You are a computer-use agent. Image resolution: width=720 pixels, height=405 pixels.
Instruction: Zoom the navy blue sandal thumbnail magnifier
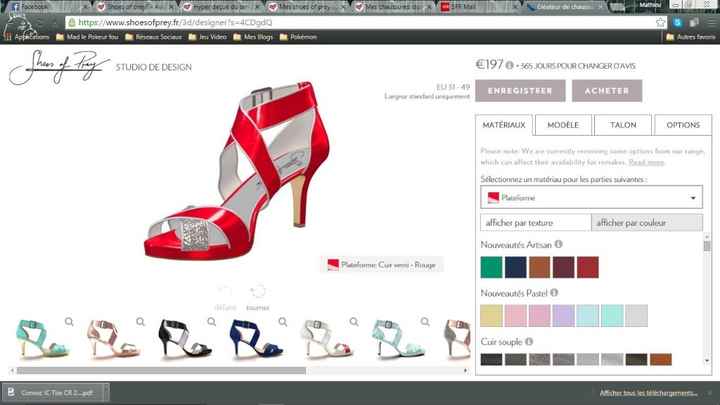pyautogui.click(x=283, y=321)
